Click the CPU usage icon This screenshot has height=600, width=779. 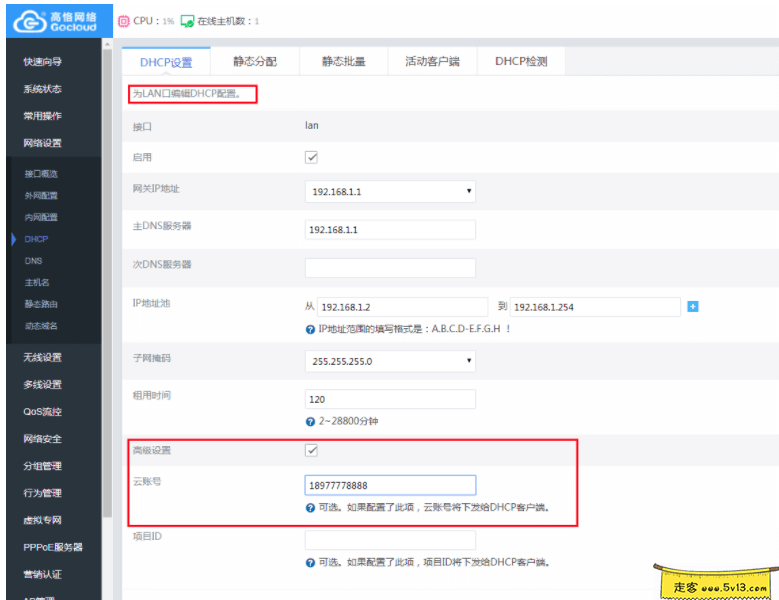pos(124,21)
